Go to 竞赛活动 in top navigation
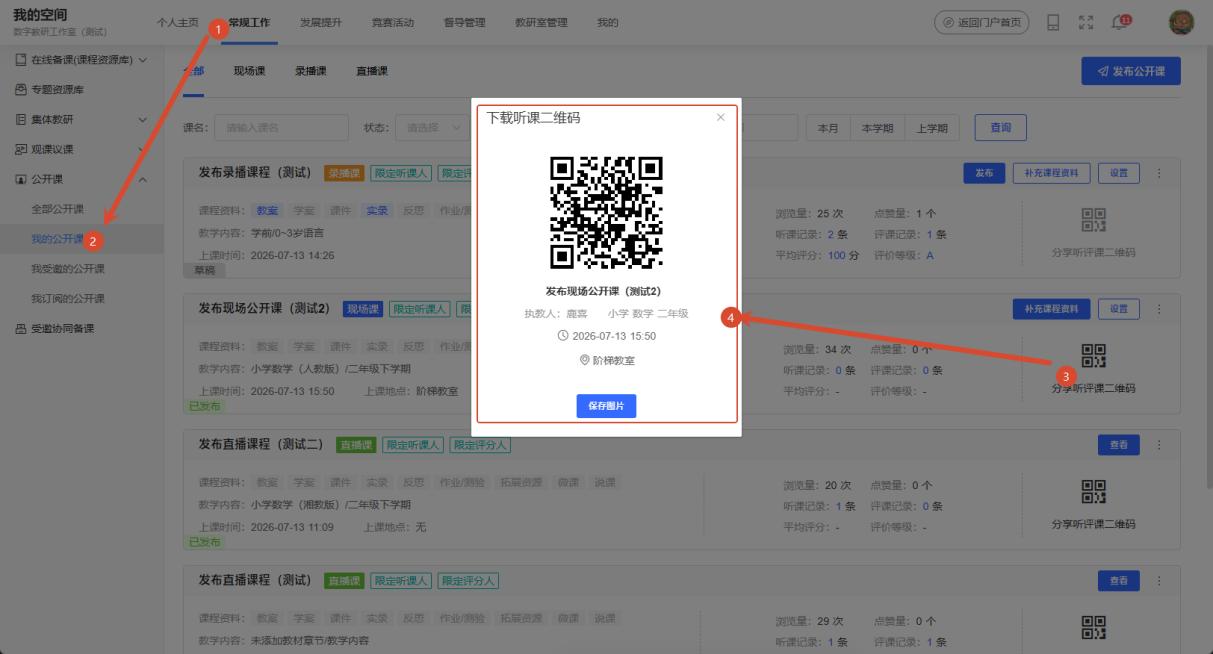 coord(392,23)
